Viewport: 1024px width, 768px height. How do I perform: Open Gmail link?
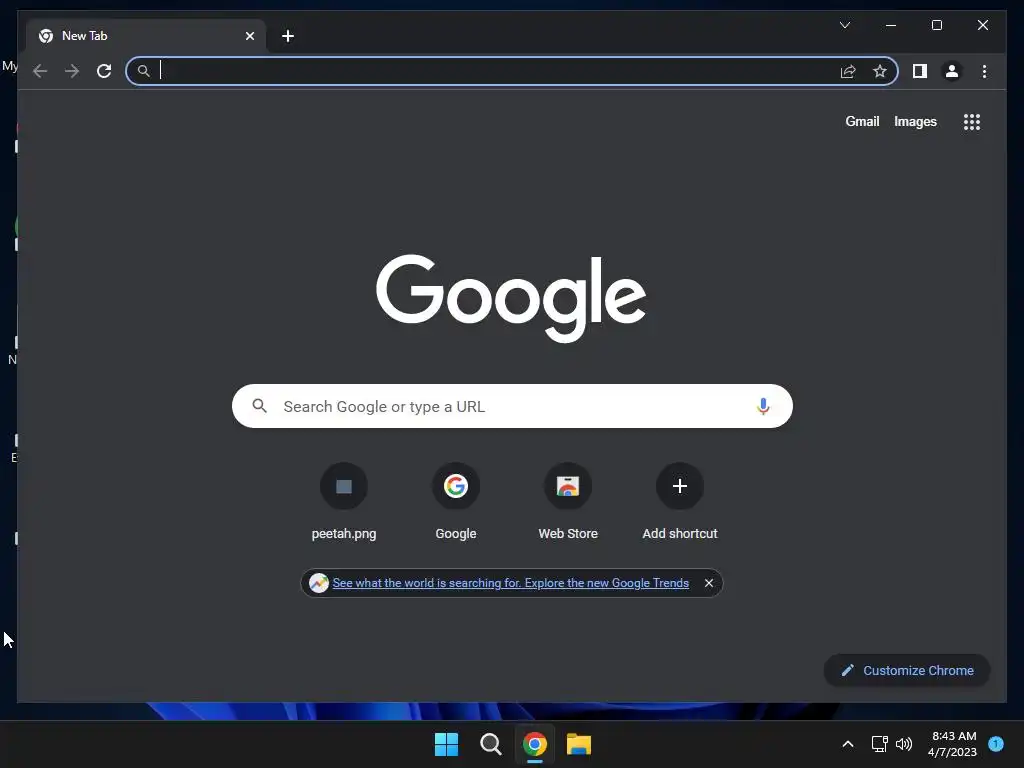click(862, 121)
